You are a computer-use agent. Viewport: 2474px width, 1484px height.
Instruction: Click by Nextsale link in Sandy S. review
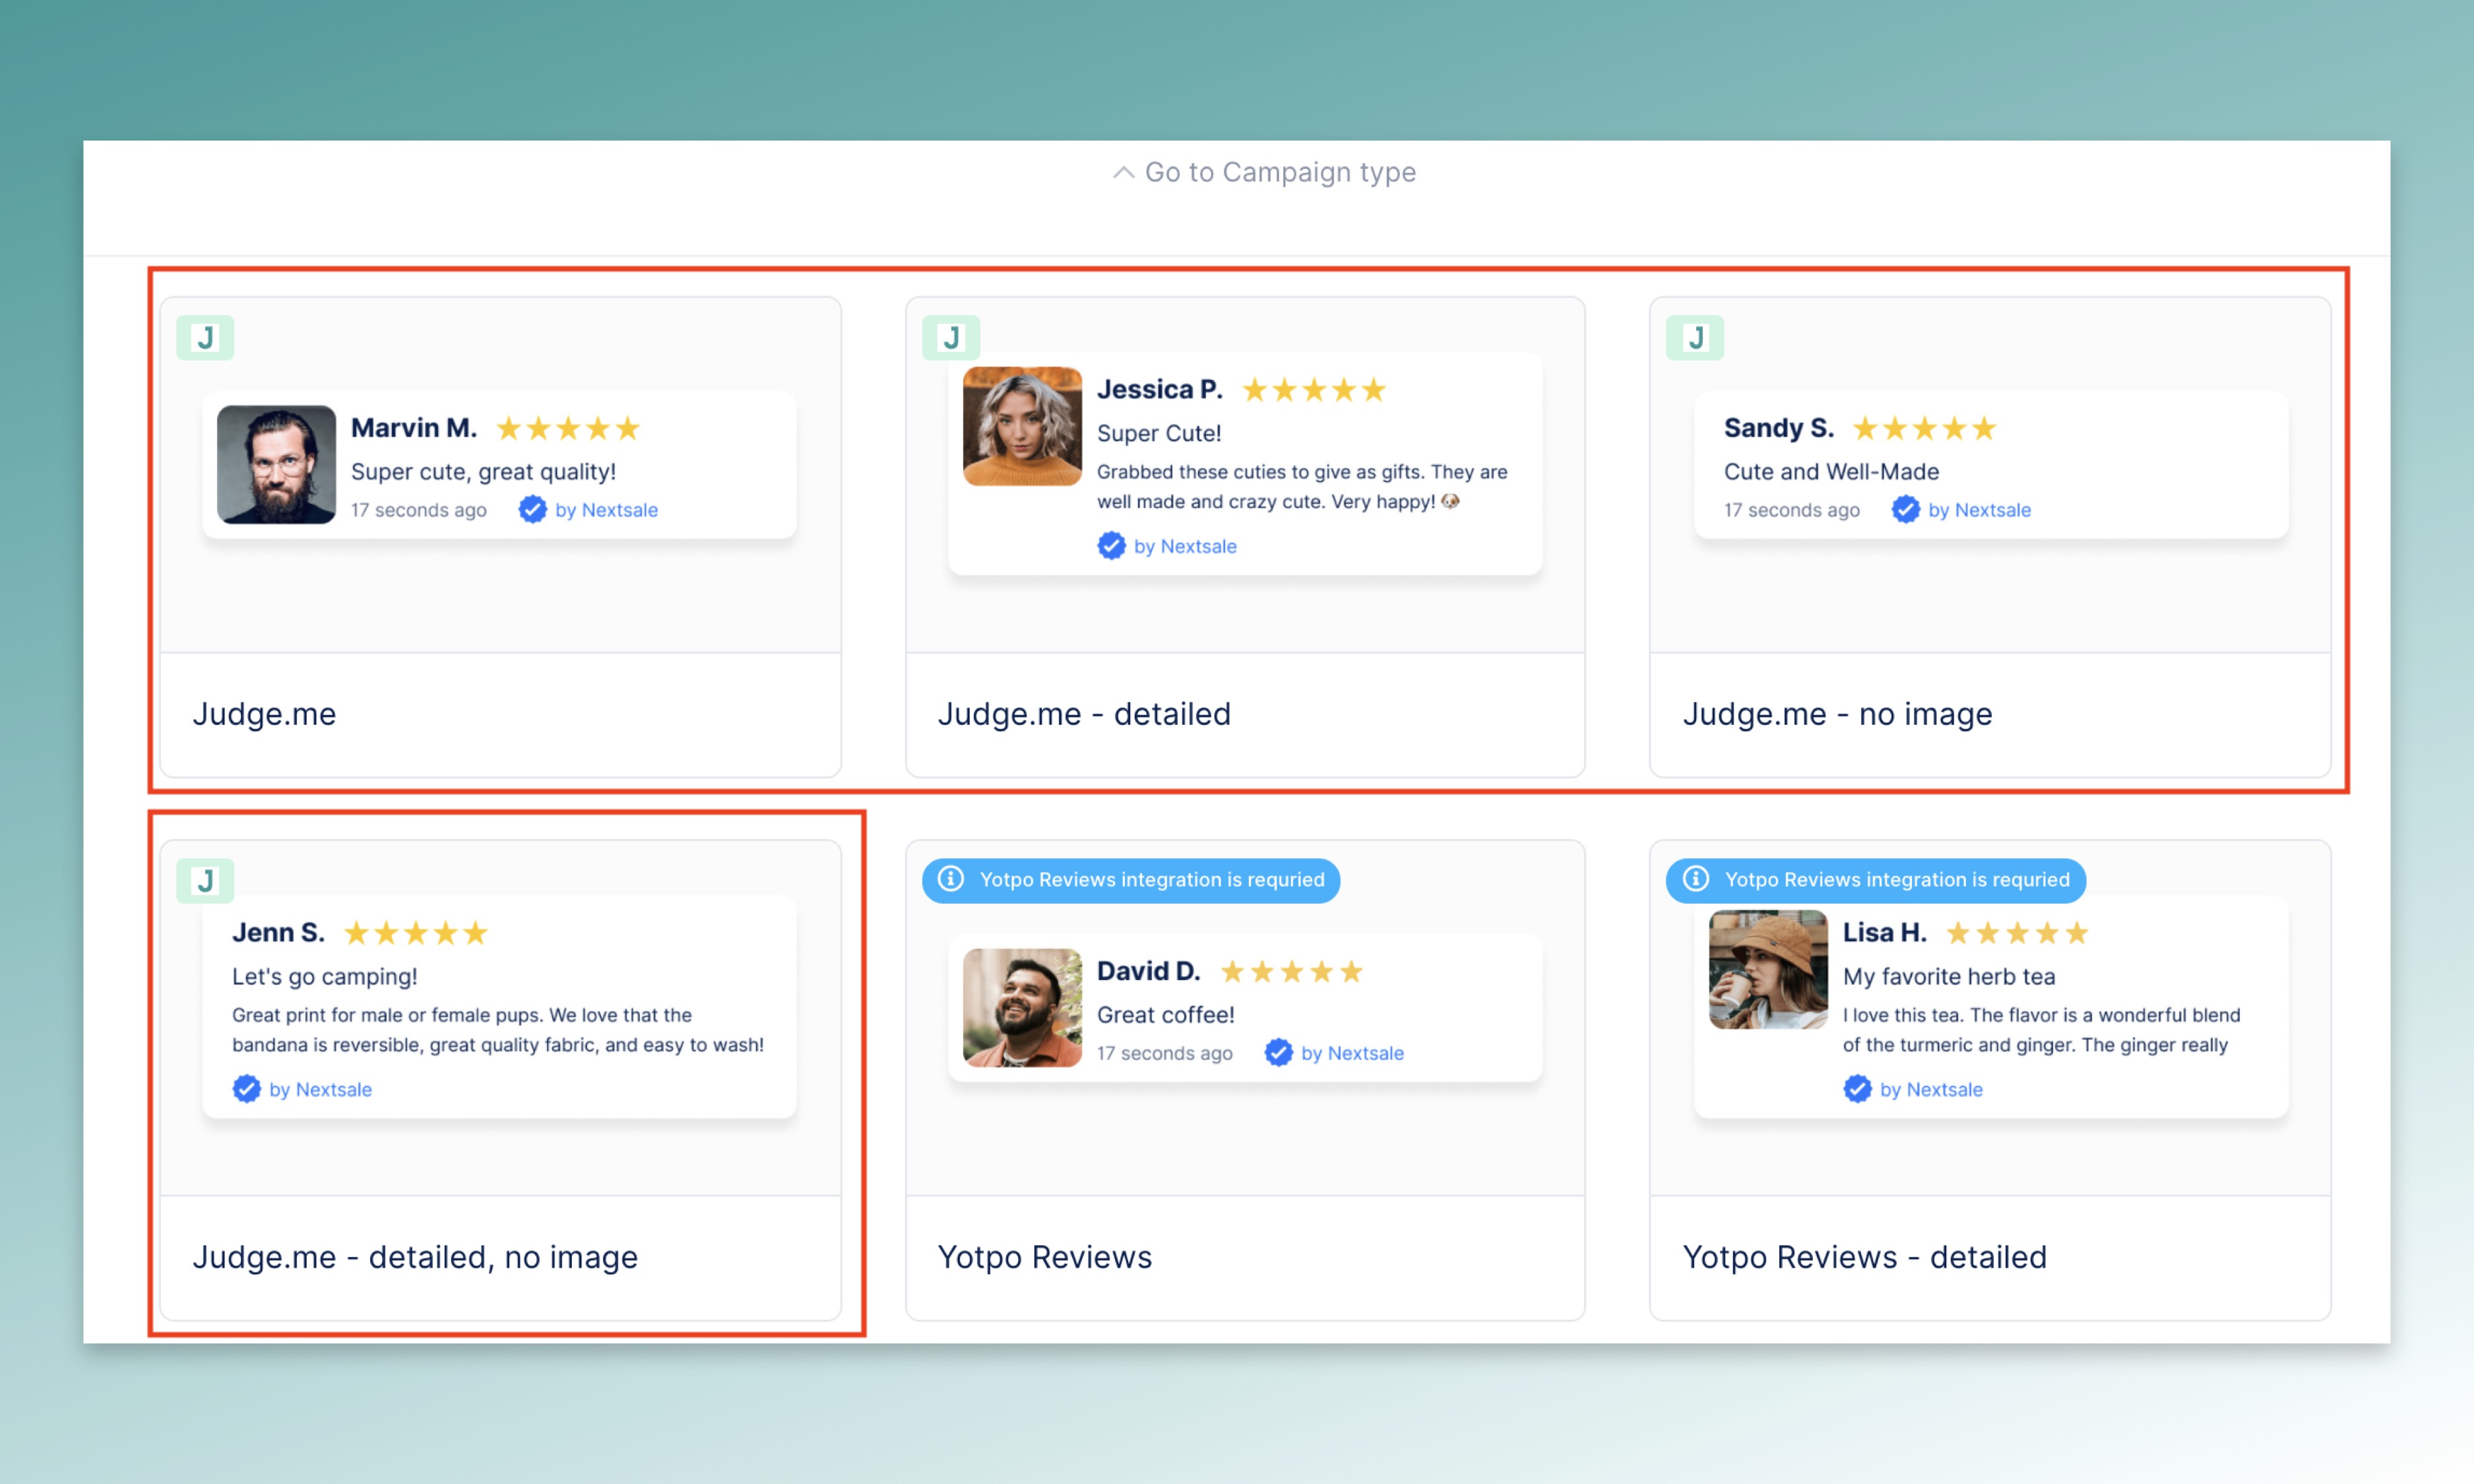tap(1979, 510)
